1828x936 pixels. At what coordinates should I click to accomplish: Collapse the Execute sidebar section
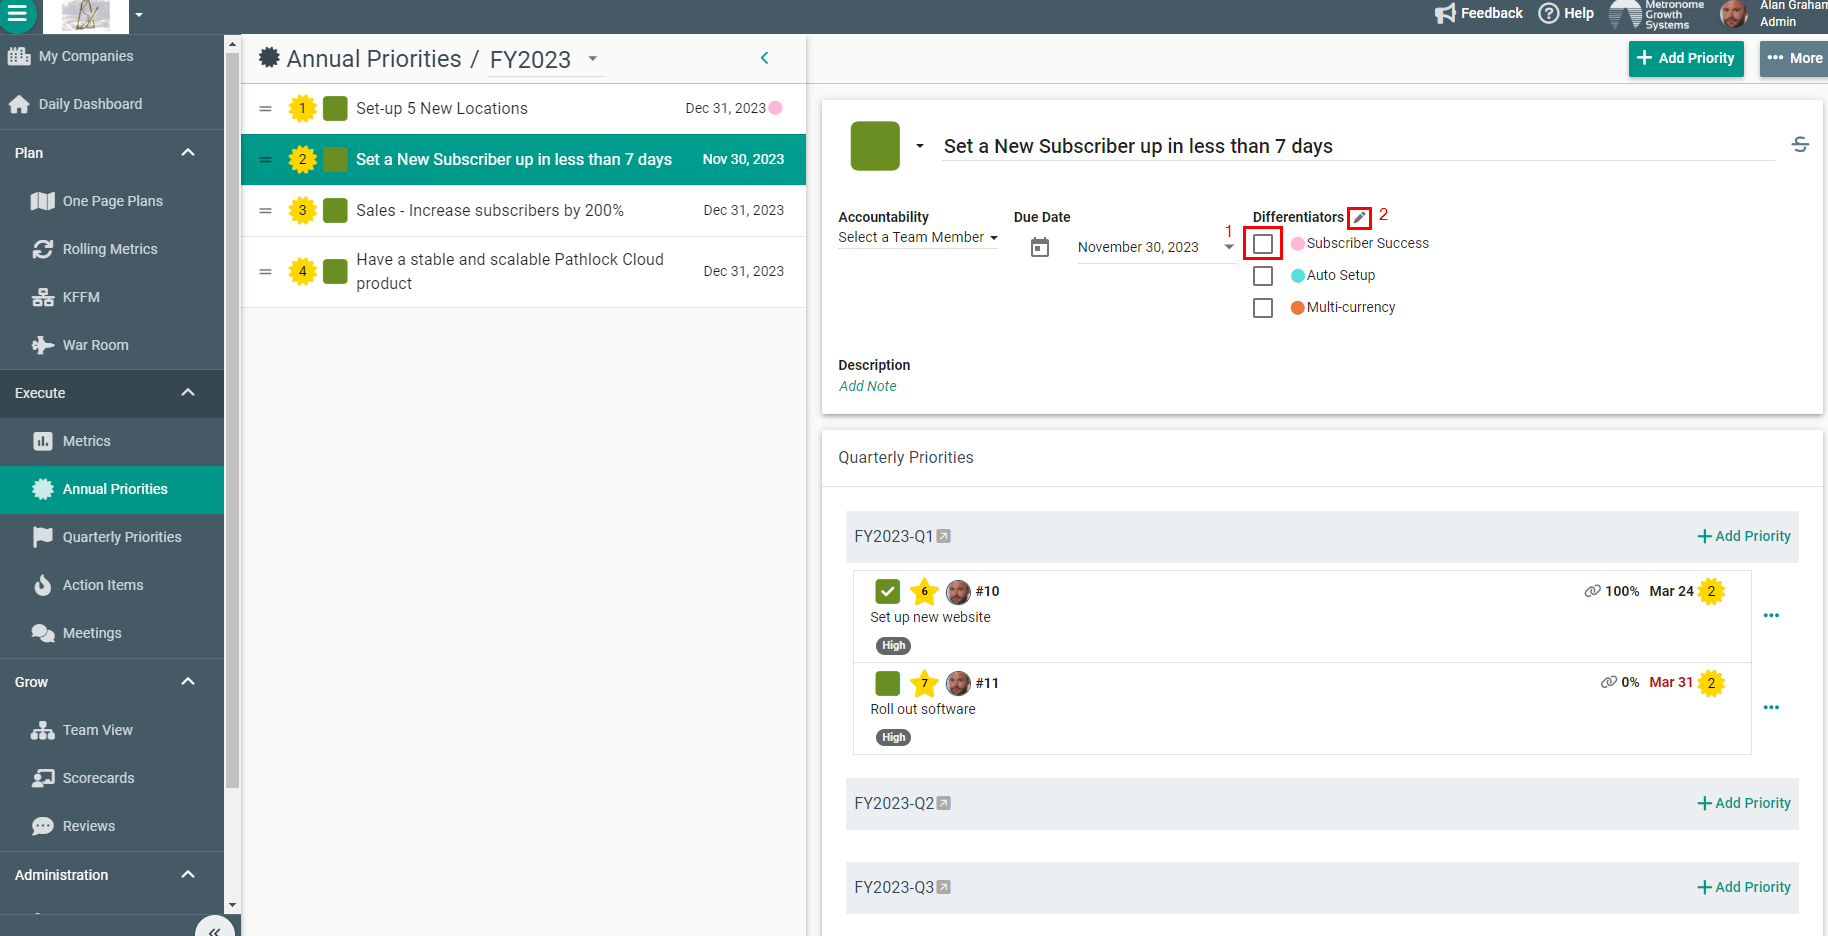click(188, 393)
